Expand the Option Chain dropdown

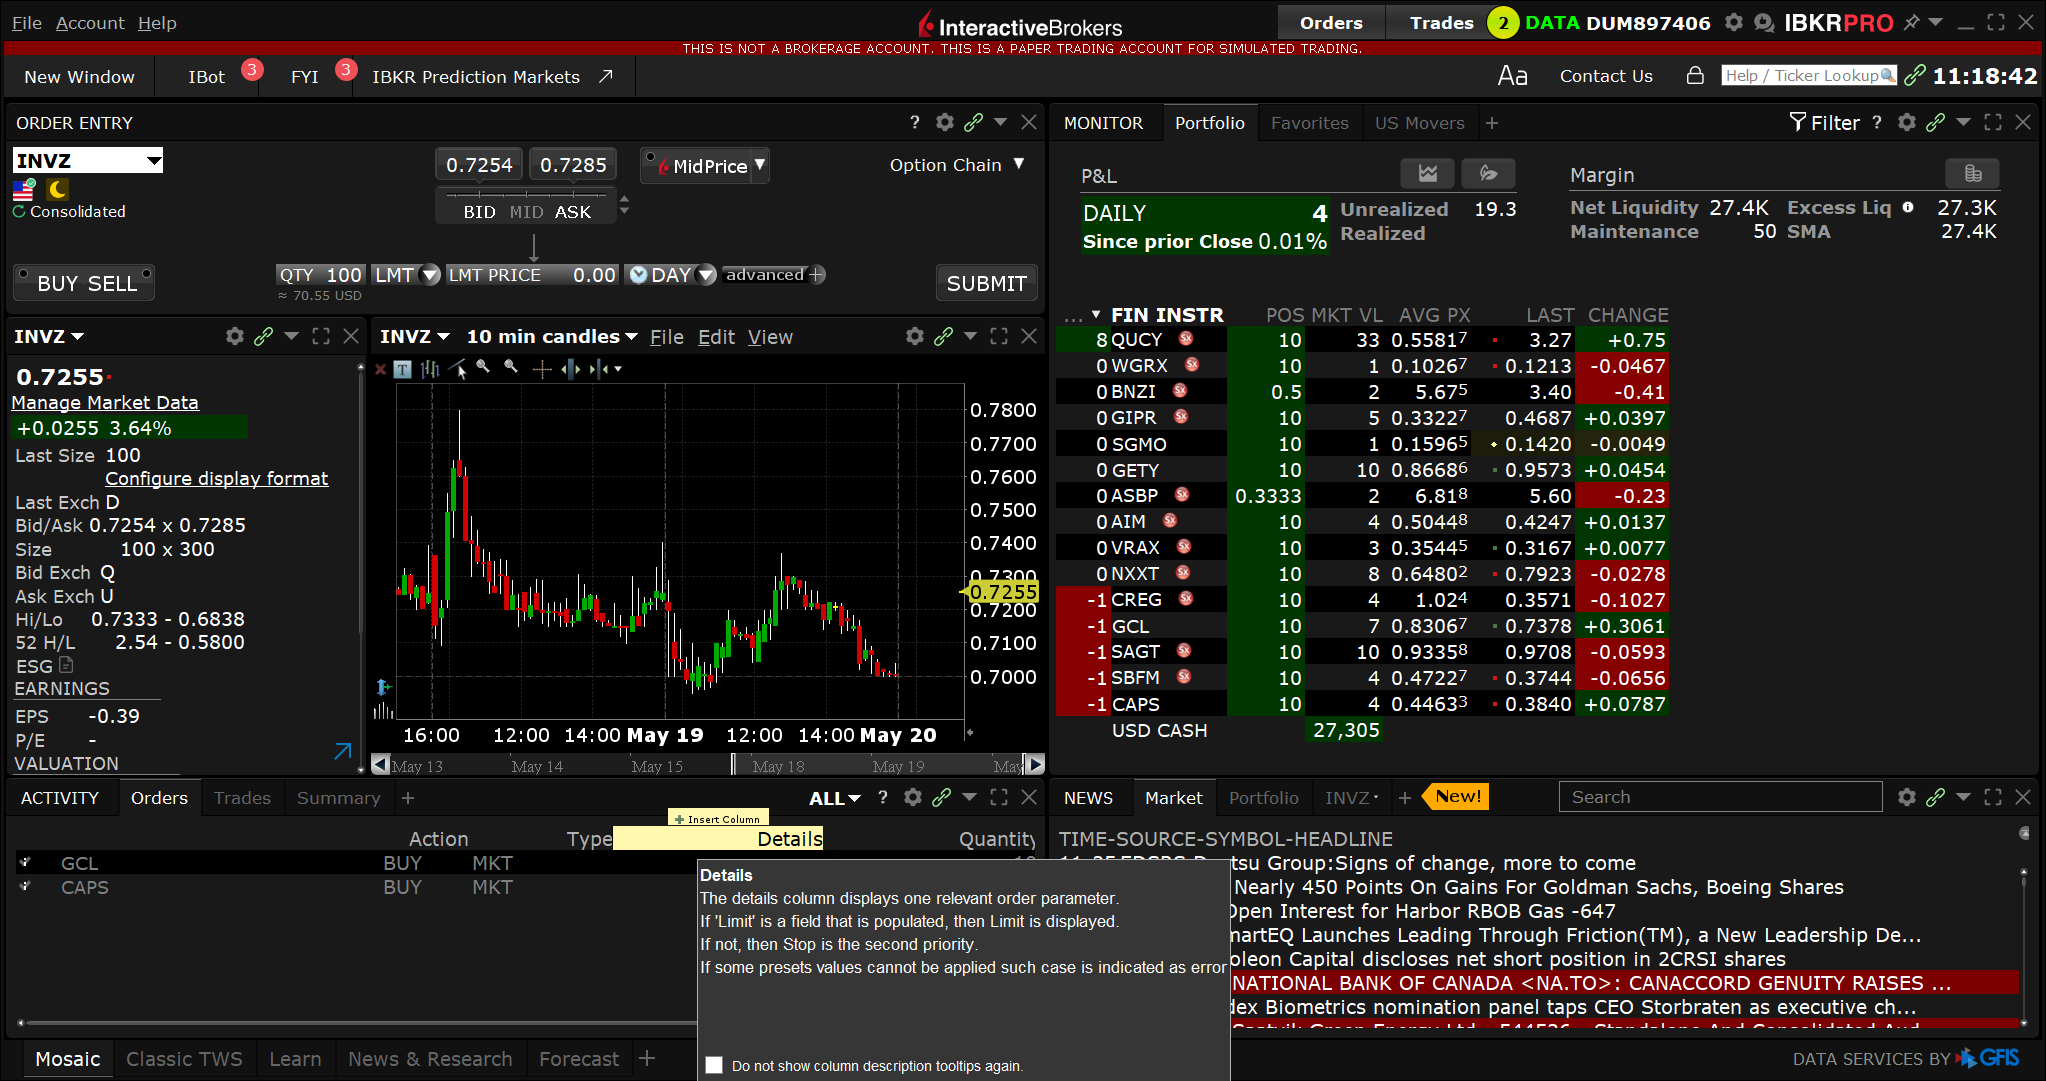tap(1019, 164)
